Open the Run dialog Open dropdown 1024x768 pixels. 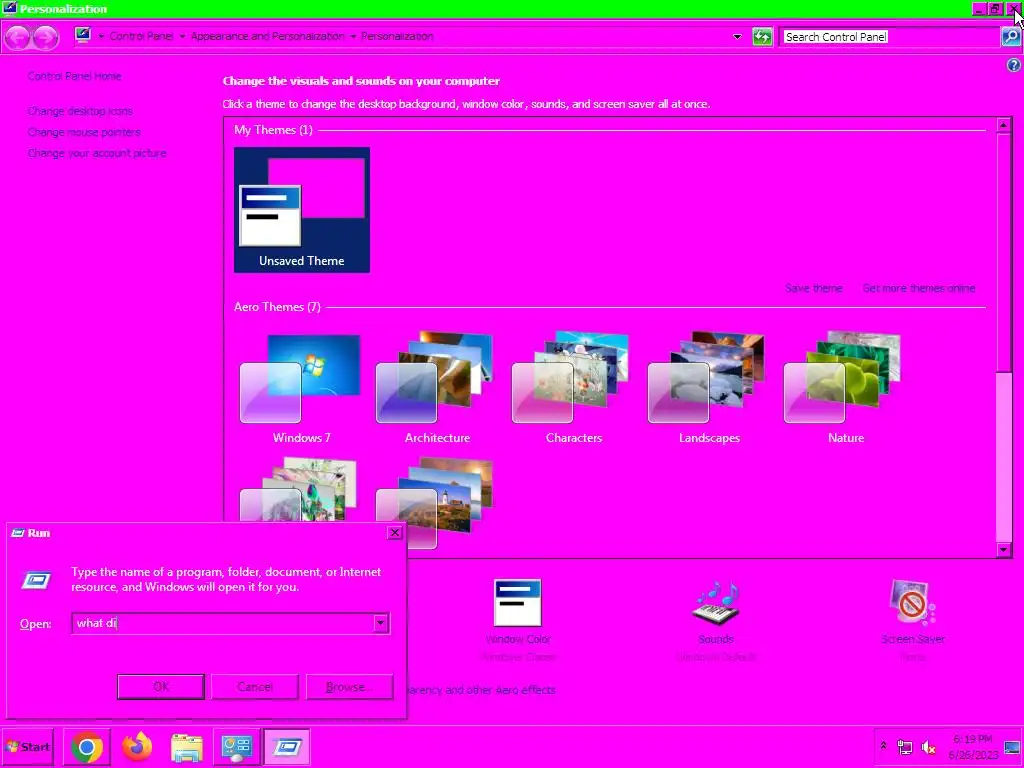[x=381, y=623]
